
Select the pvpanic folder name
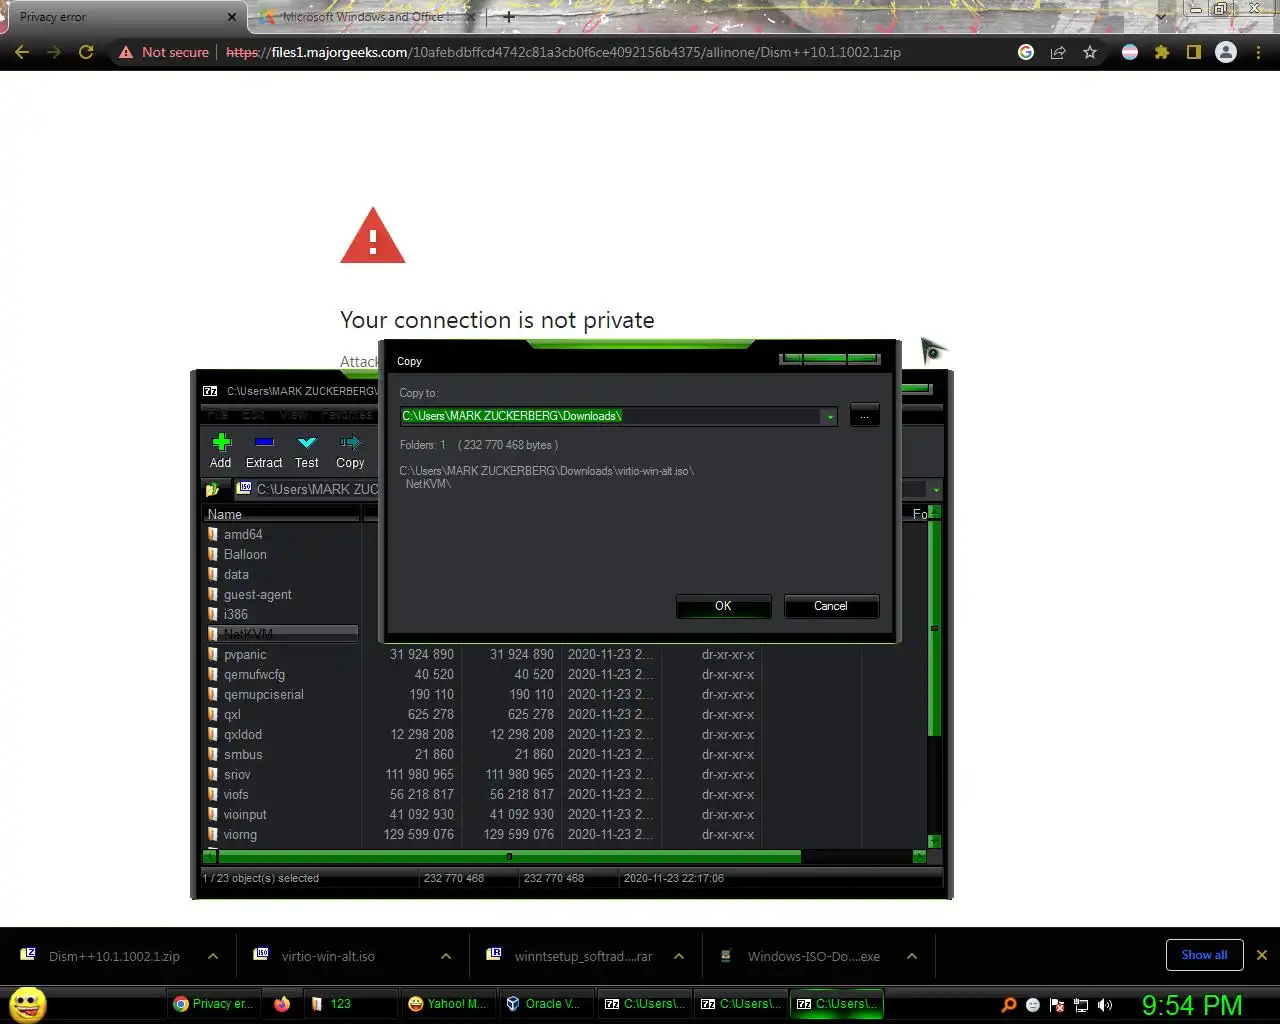click(245, 655)
